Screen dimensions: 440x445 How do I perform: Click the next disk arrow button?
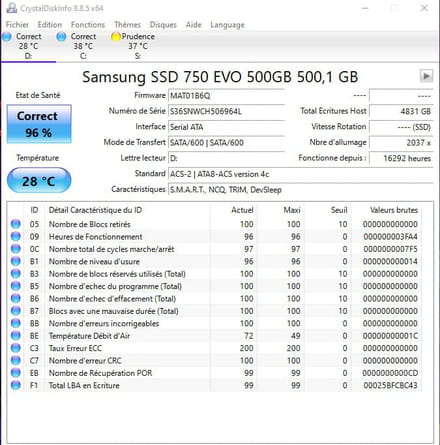tap(426, 76)
